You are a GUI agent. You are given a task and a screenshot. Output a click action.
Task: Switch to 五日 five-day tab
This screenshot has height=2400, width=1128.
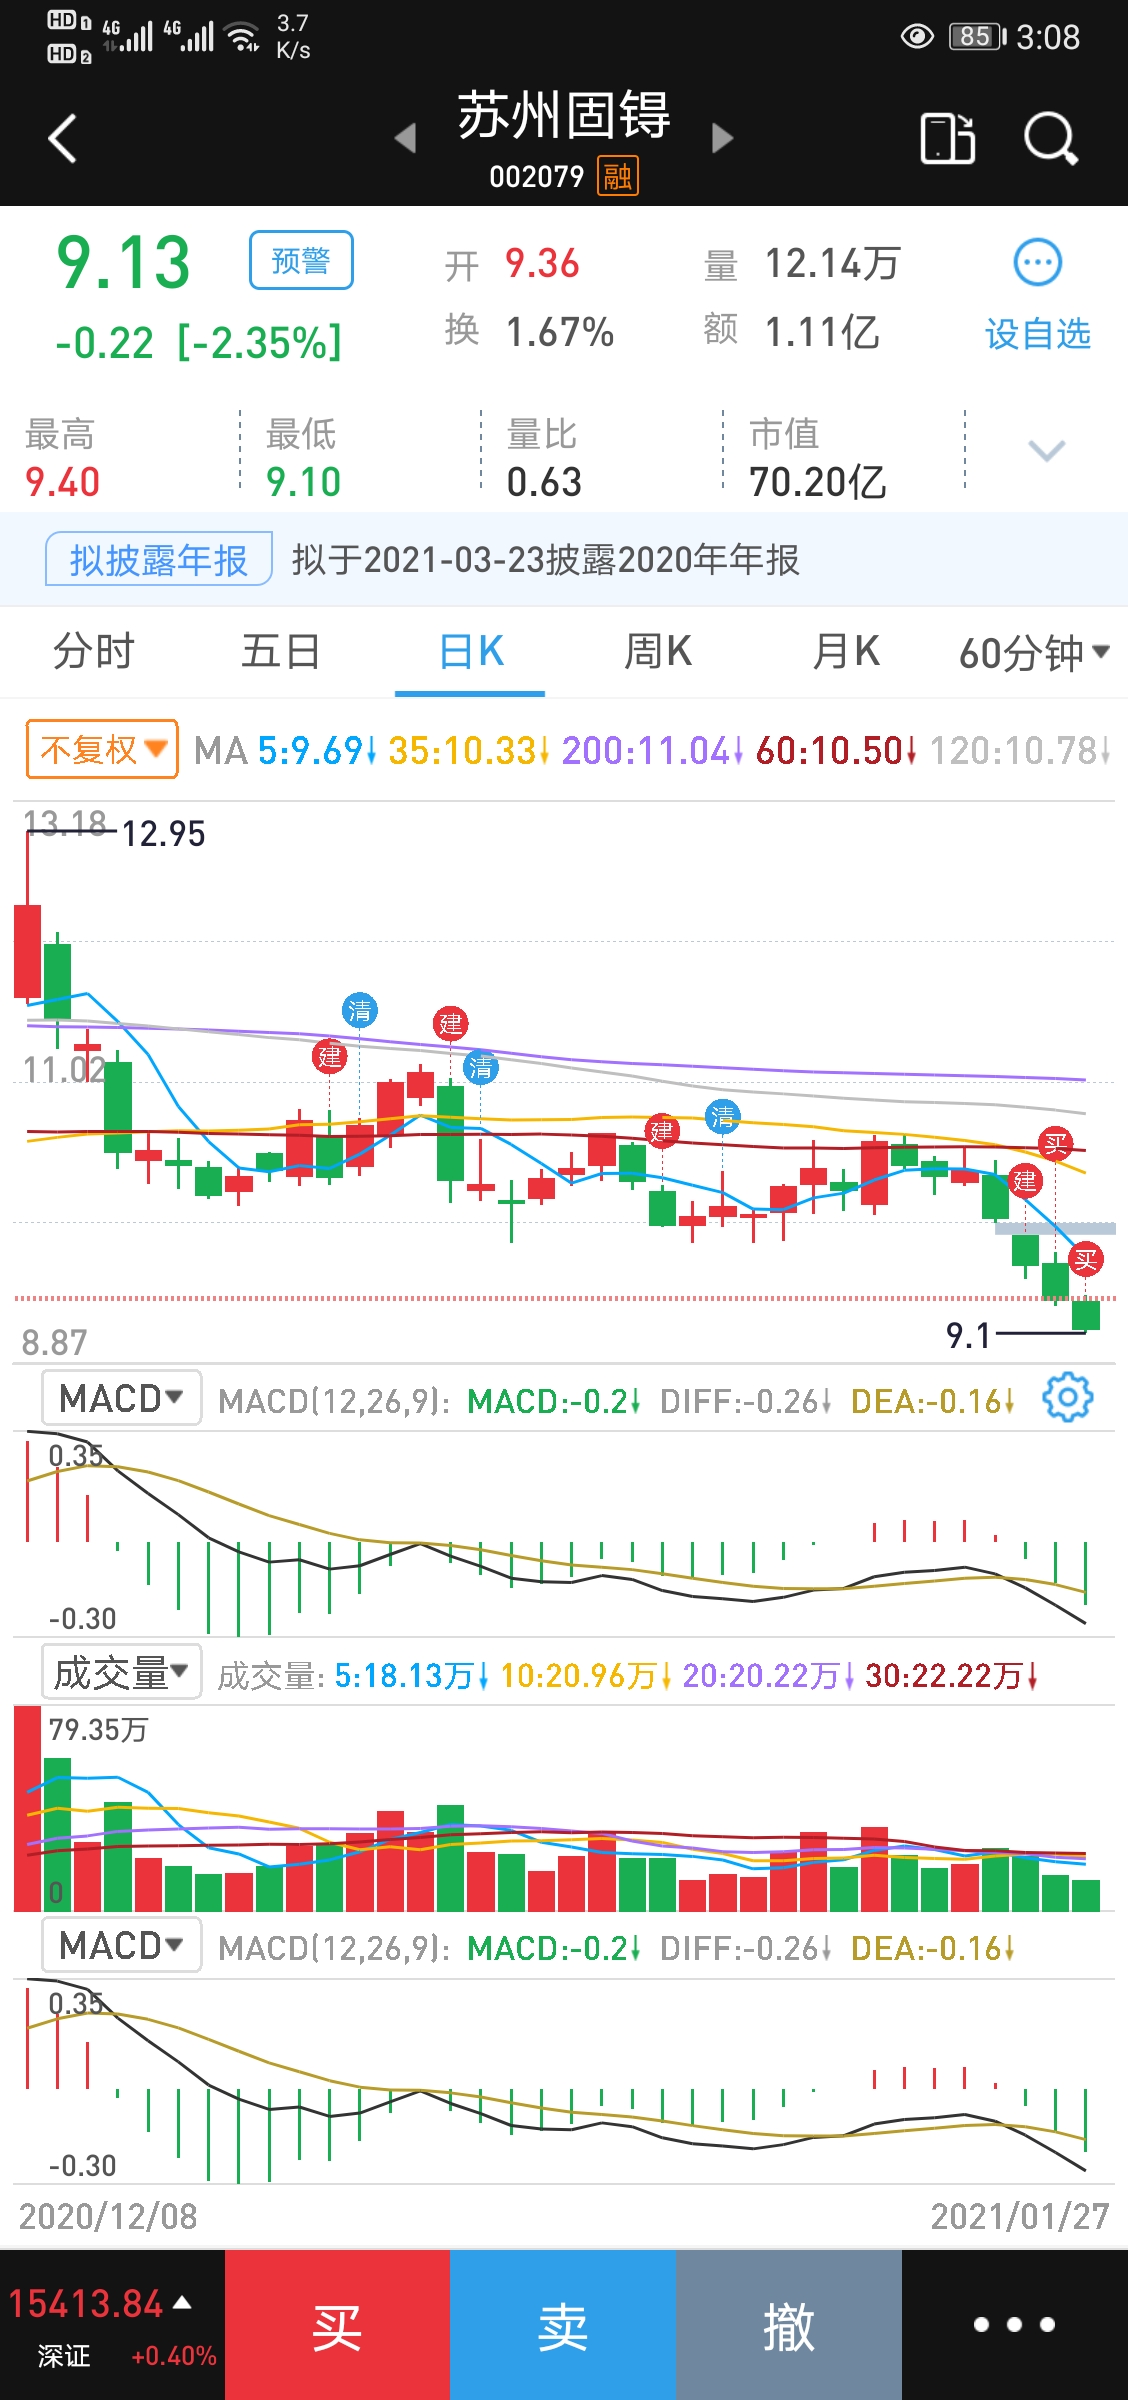click(x=281, y=652)
